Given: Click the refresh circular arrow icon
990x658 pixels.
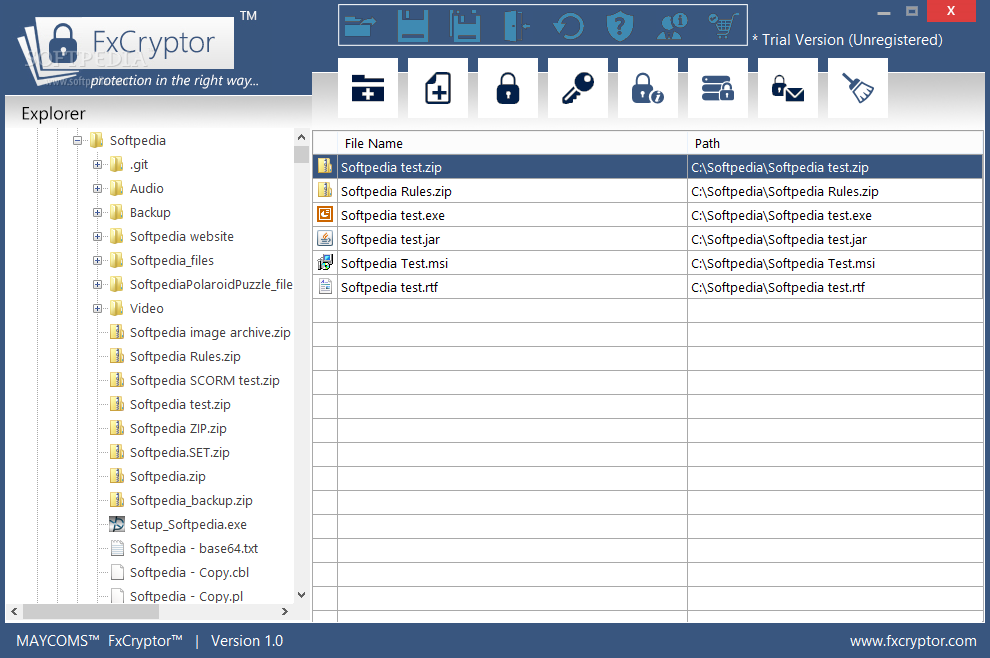Looking at the screenshot, I should (568, 26).
